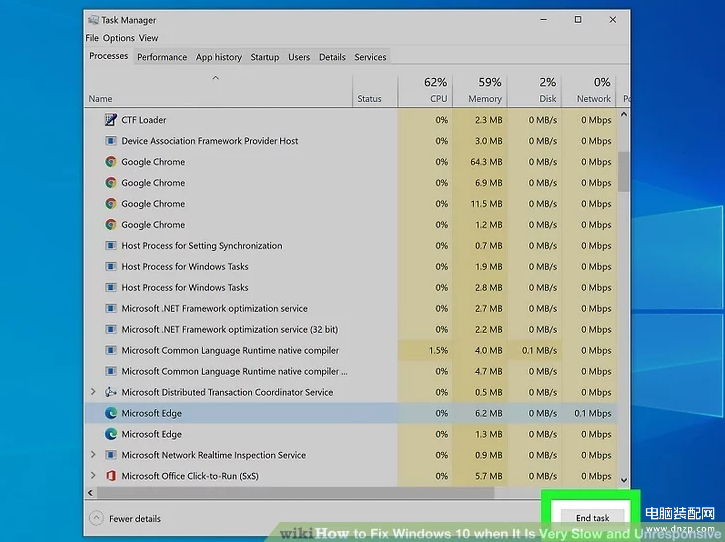Switch to the Performance tab
Viewport: 725px width, 542px height.
(x=162, y=57)
